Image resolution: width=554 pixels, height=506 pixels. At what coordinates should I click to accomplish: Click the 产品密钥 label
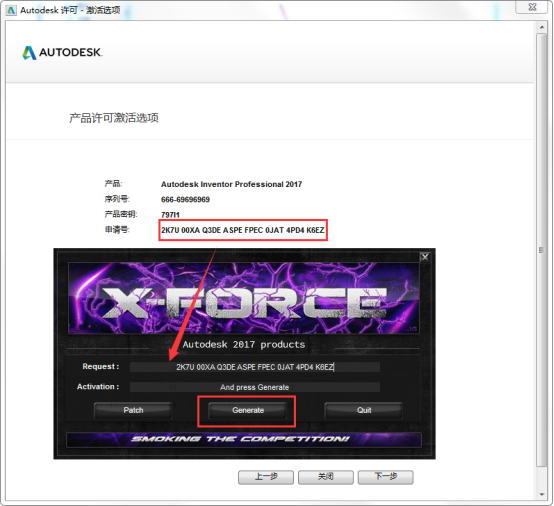click(x=121, y=214)
